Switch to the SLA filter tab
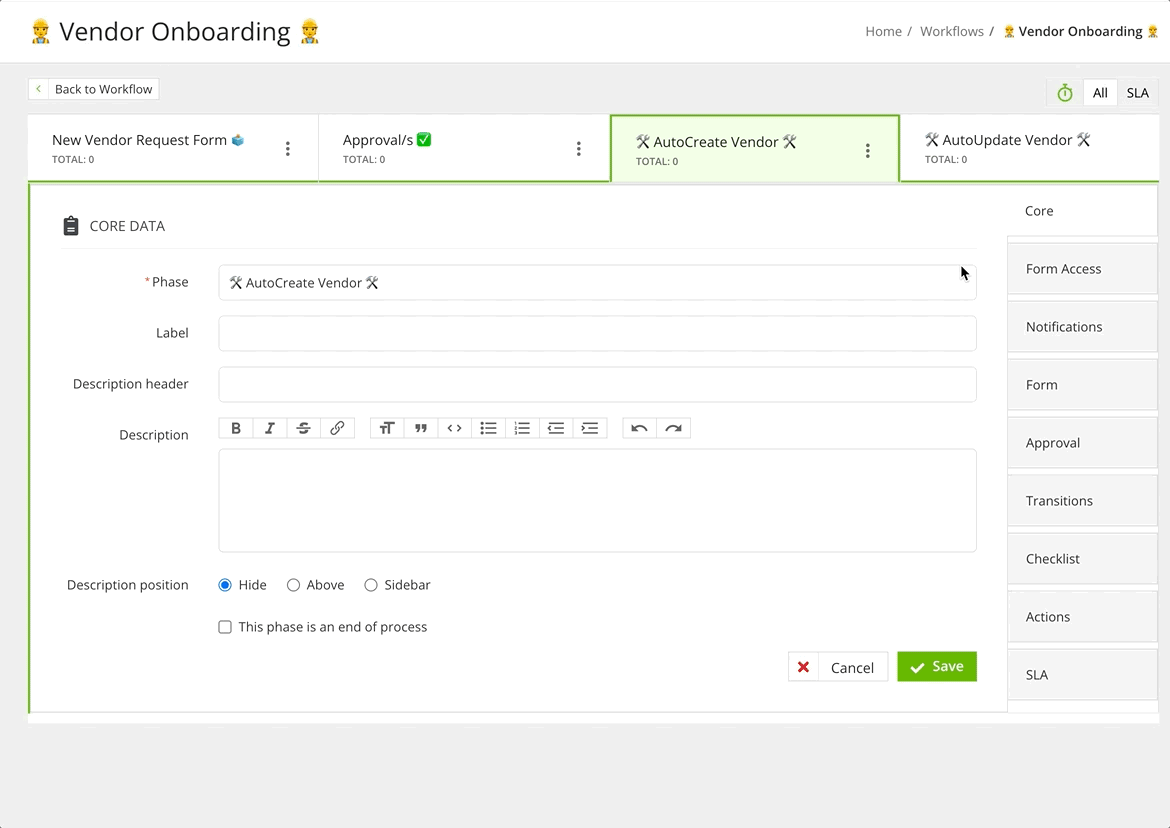 [1137, 92]
